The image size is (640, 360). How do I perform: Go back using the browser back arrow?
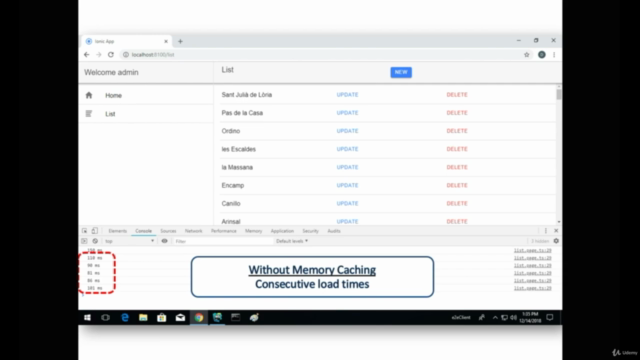pos(87,55)
